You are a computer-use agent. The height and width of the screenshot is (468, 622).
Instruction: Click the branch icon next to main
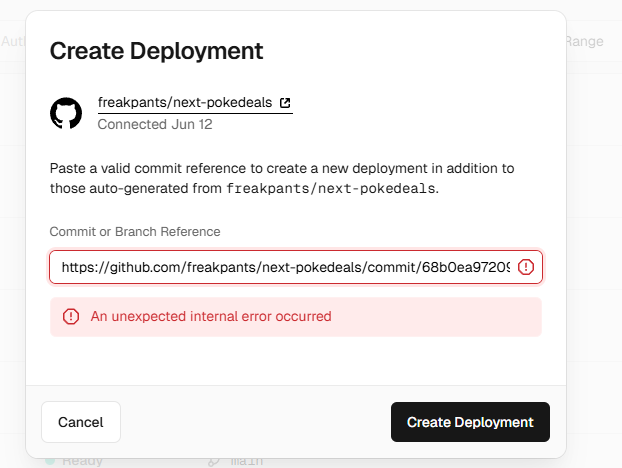click(212, 461)
